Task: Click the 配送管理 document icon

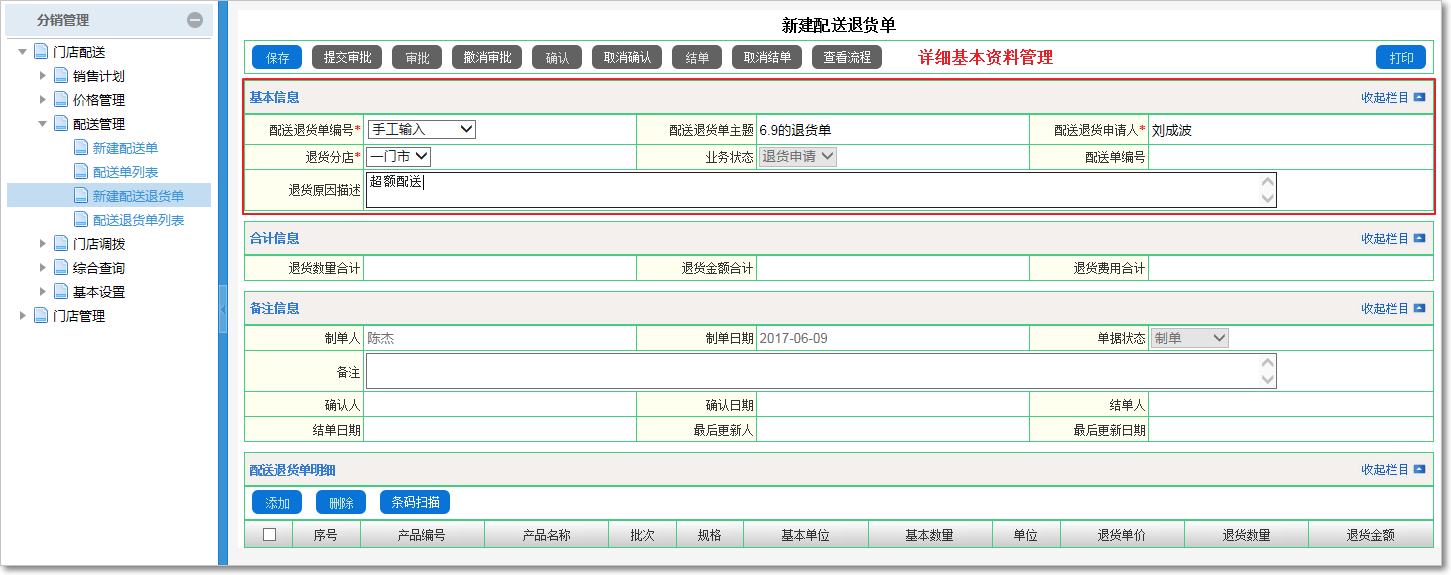Action: [x=61, y=124]
